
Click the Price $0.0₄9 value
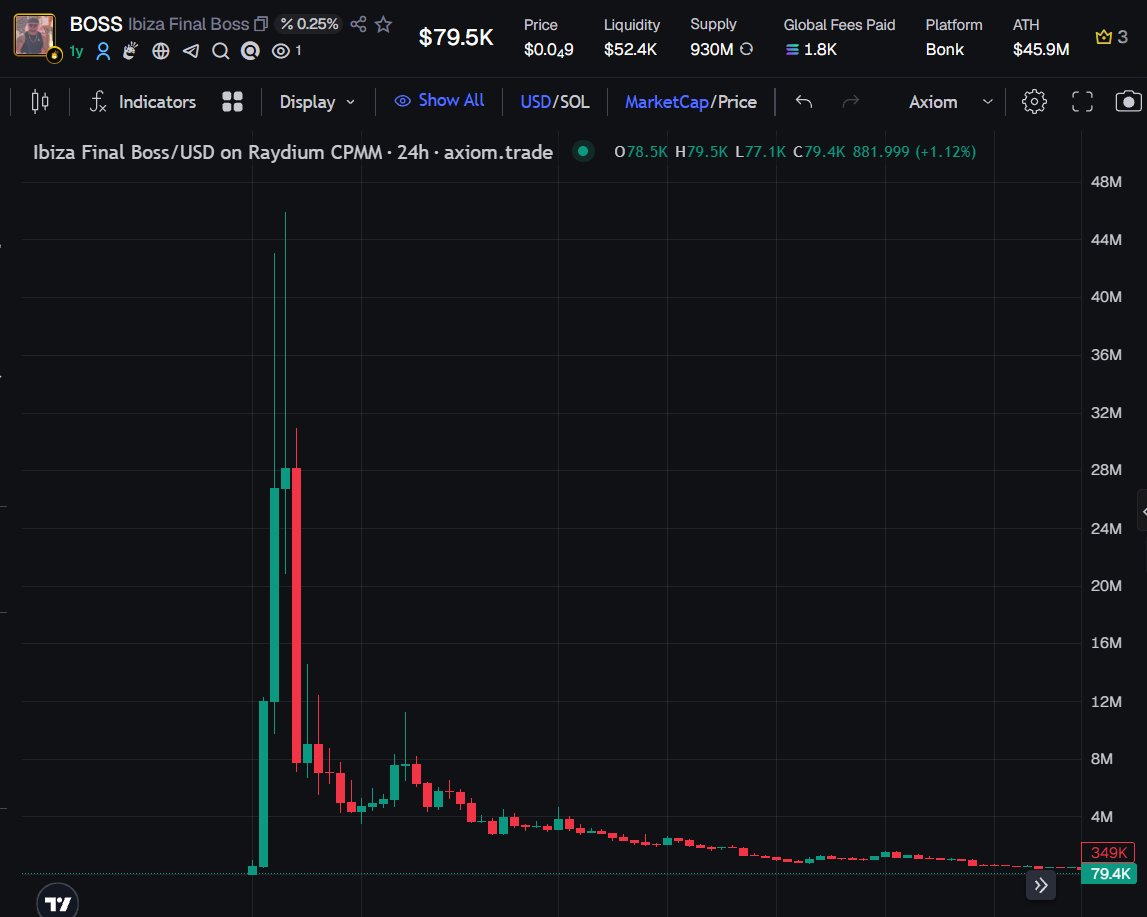tap(549, 50)
